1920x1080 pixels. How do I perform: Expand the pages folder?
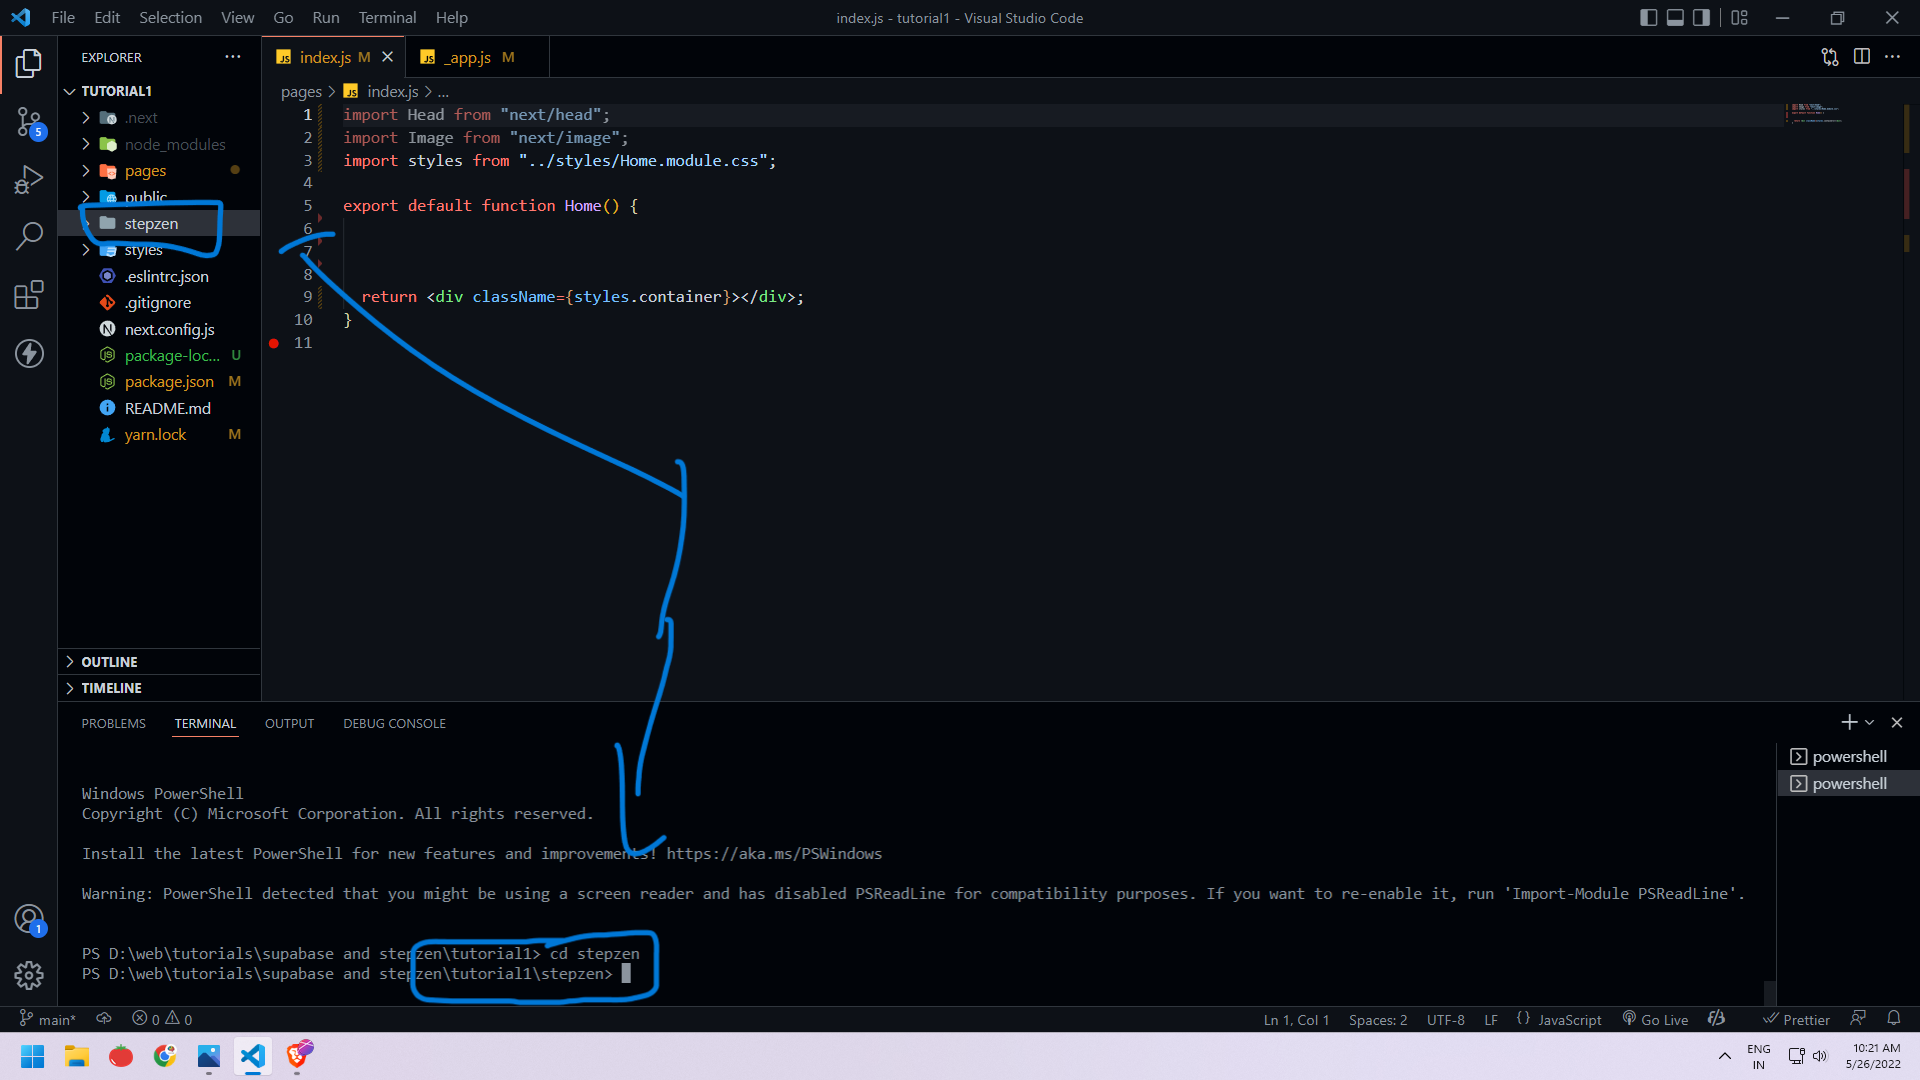click(x=145, y=171)
